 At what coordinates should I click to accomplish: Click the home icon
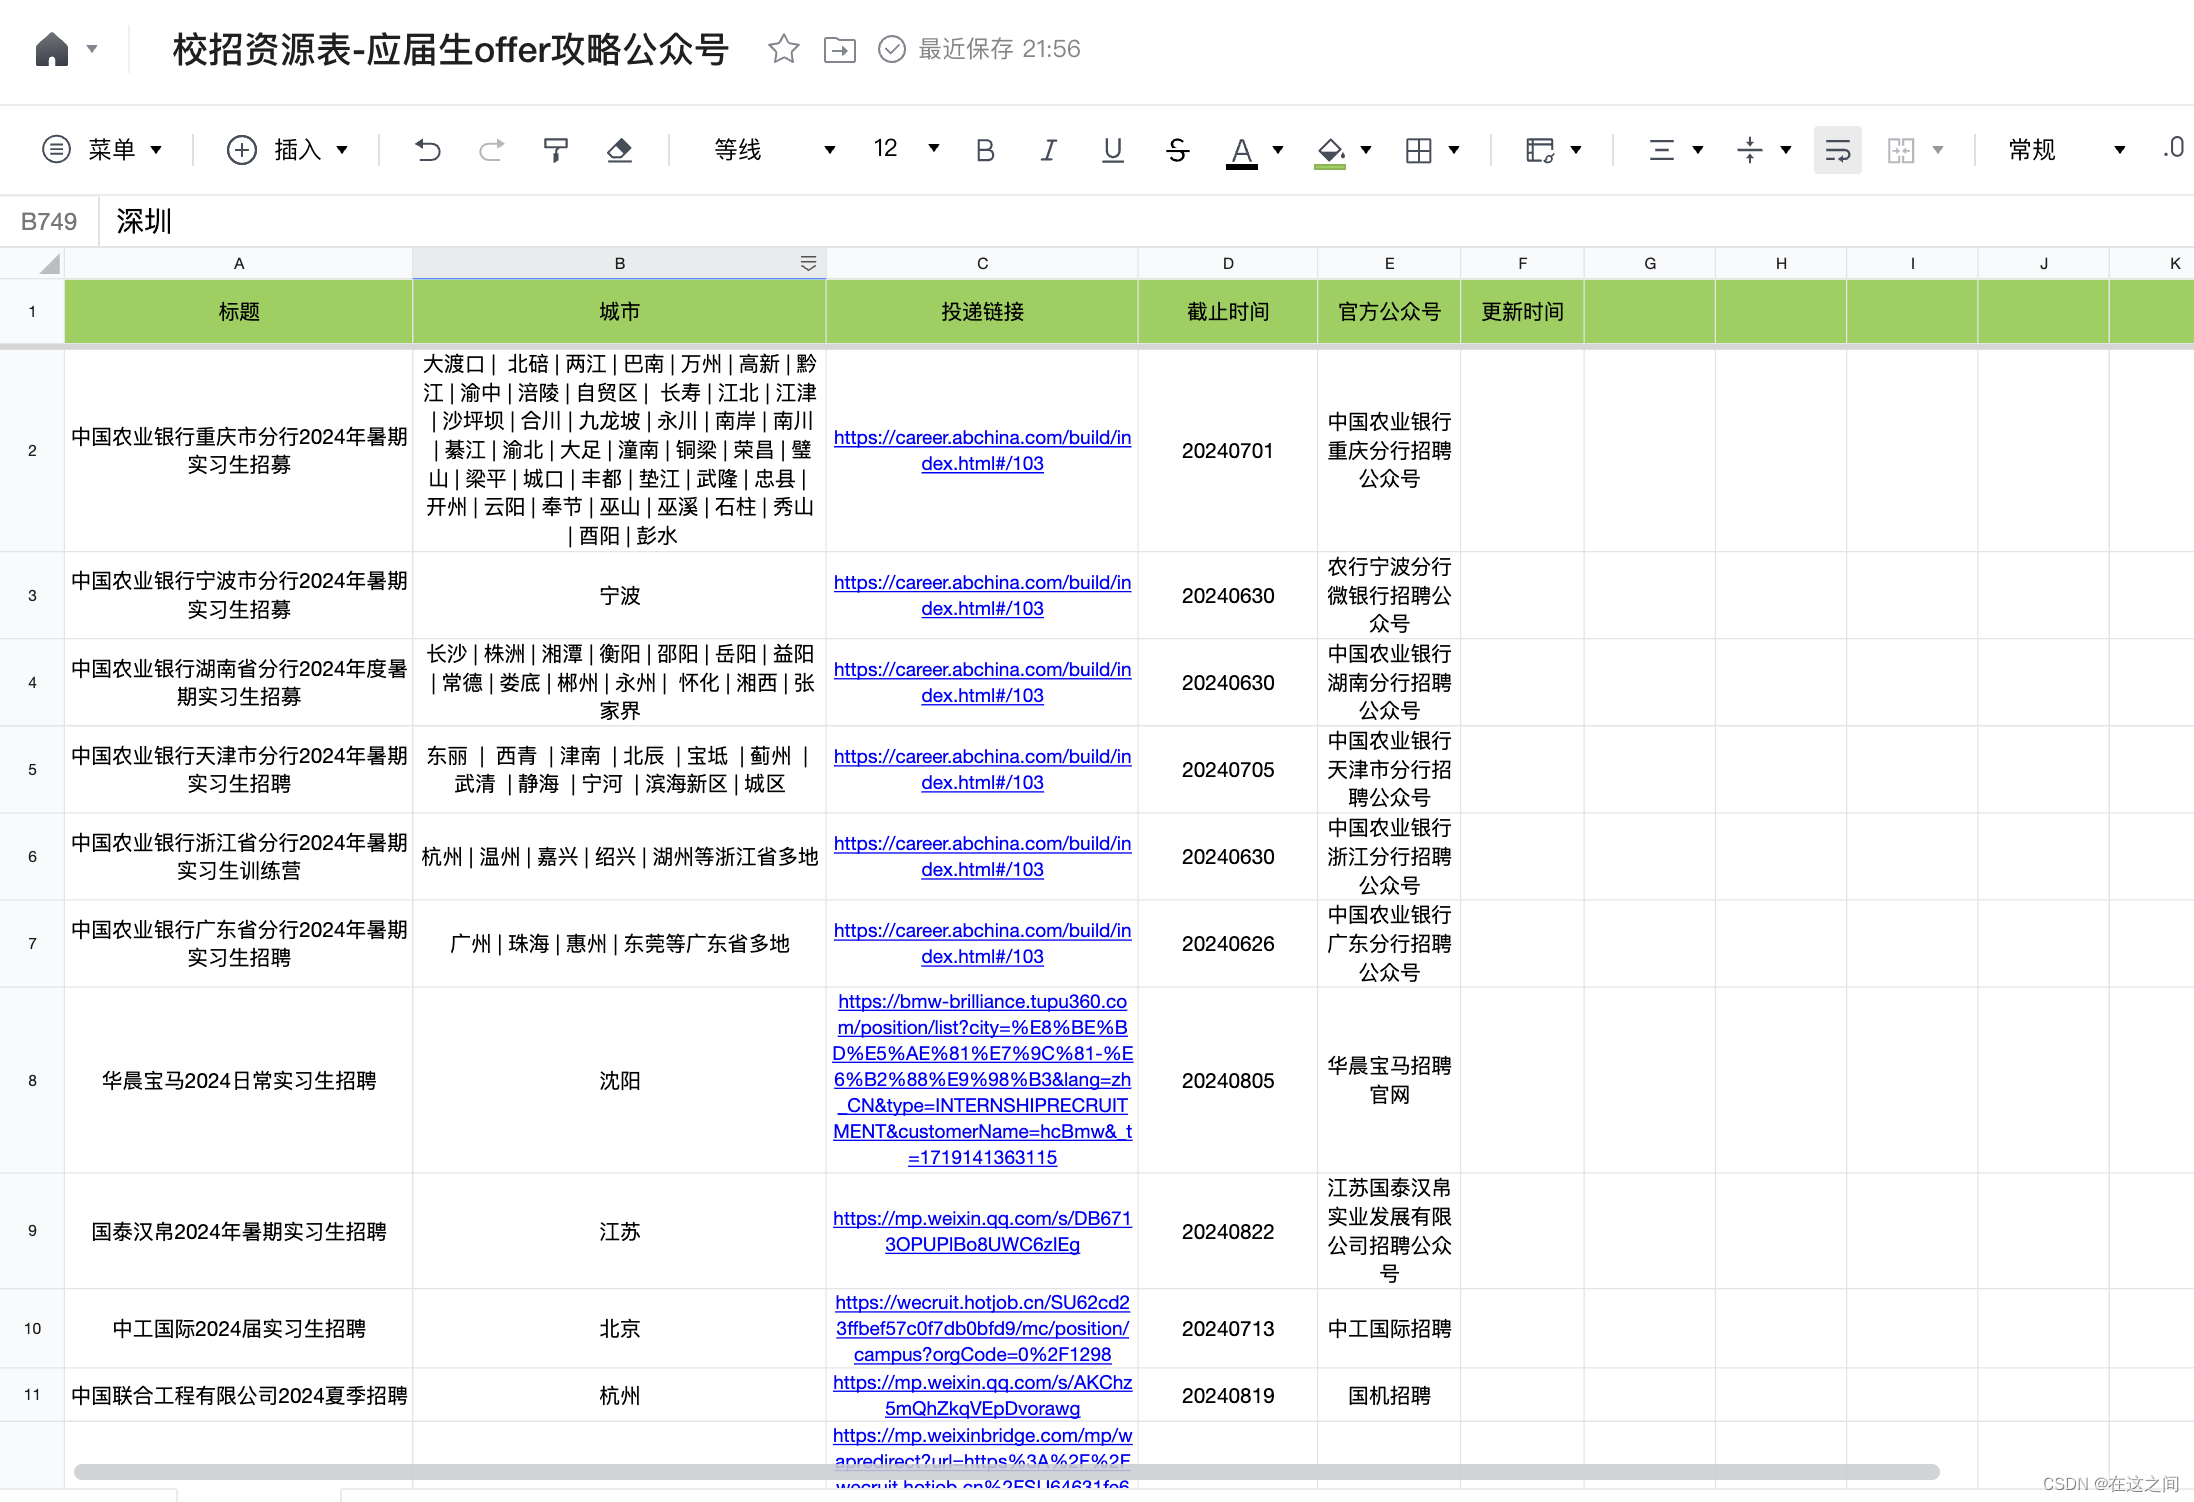[x=52, y=49]
